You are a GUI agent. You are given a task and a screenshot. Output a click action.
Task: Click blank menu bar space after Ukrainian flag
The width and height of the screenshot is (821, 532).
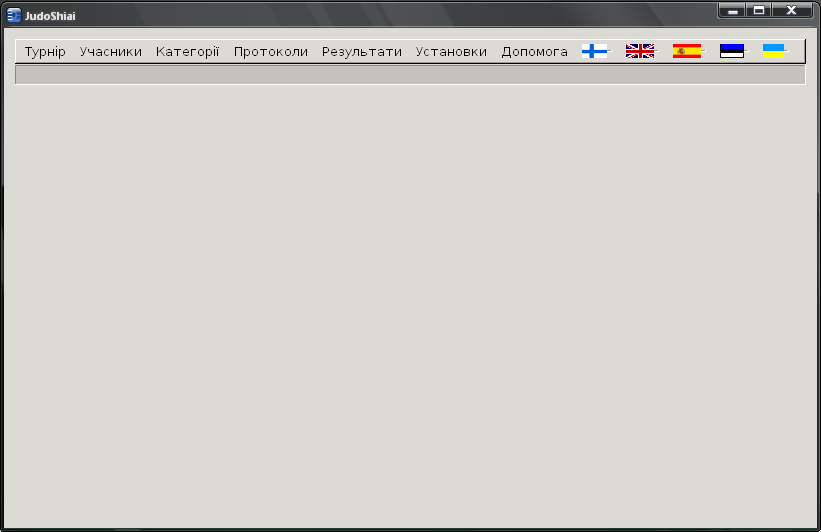tap(796, 51)
